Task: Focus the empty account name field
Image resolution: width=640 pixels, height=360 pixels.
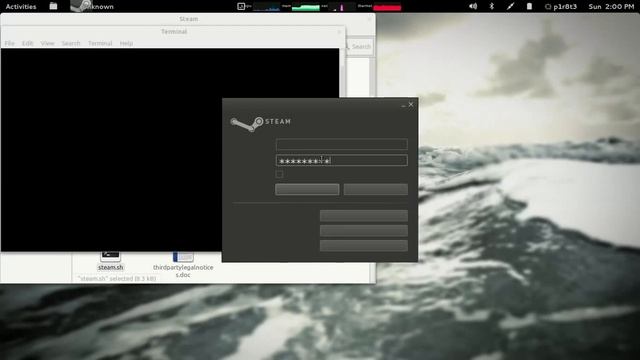Action: (x=342, y=144)
